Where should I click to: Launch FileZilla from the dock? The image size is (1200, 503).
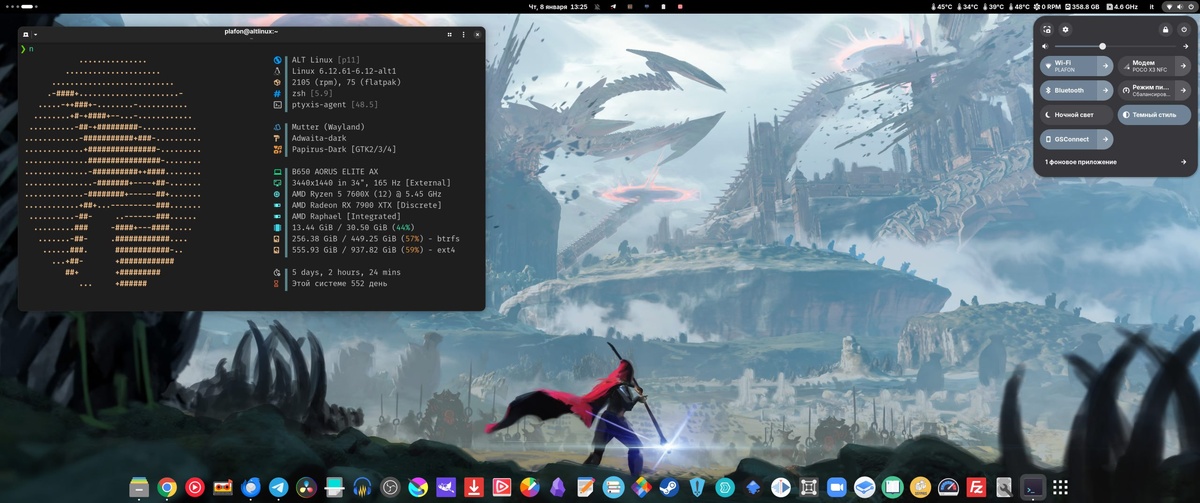976,487
